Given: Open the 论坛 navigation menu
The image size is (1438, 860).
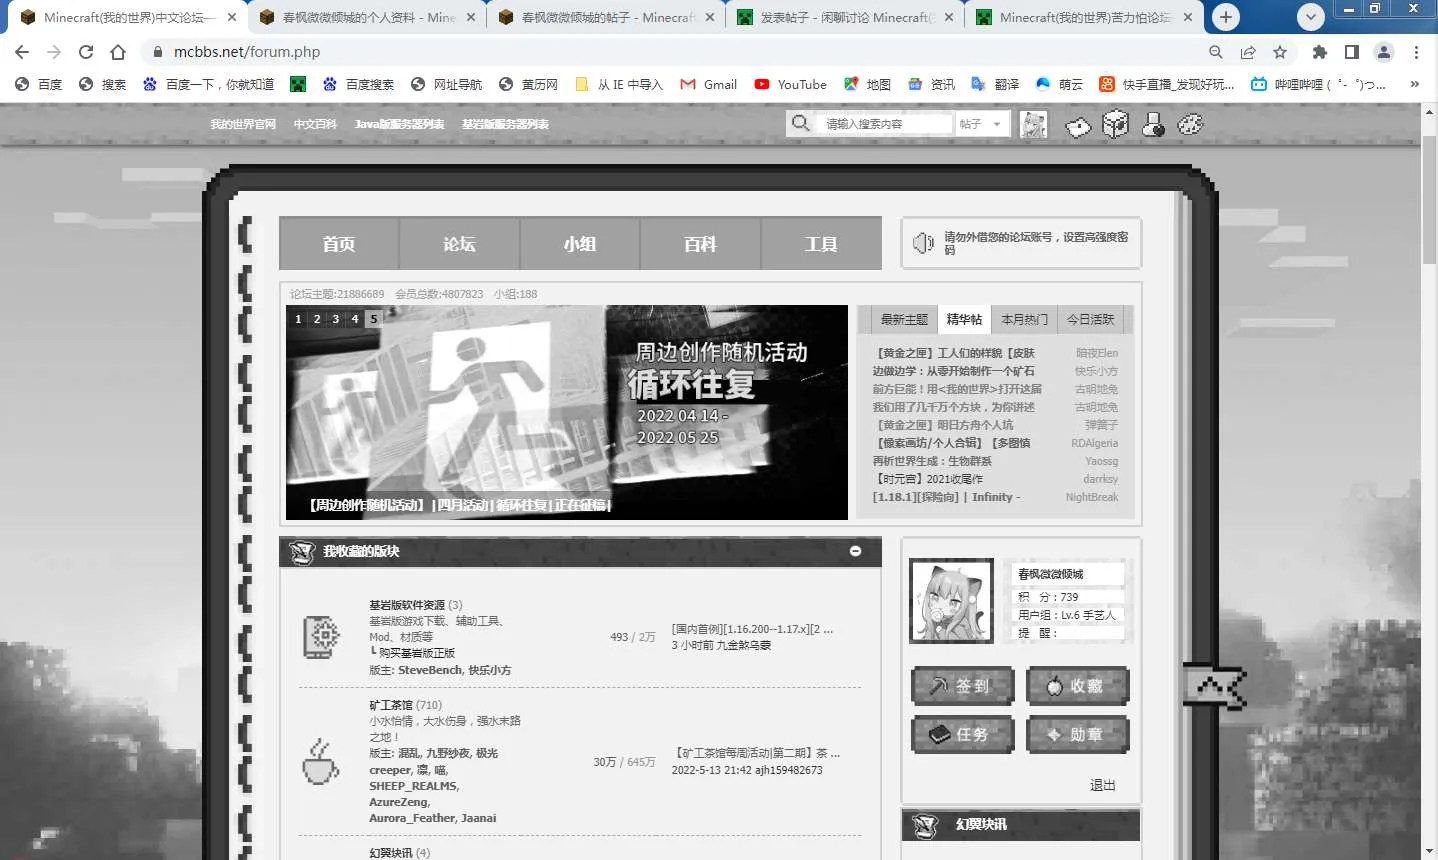Looking at the screenshot, I should click(459, 243).
